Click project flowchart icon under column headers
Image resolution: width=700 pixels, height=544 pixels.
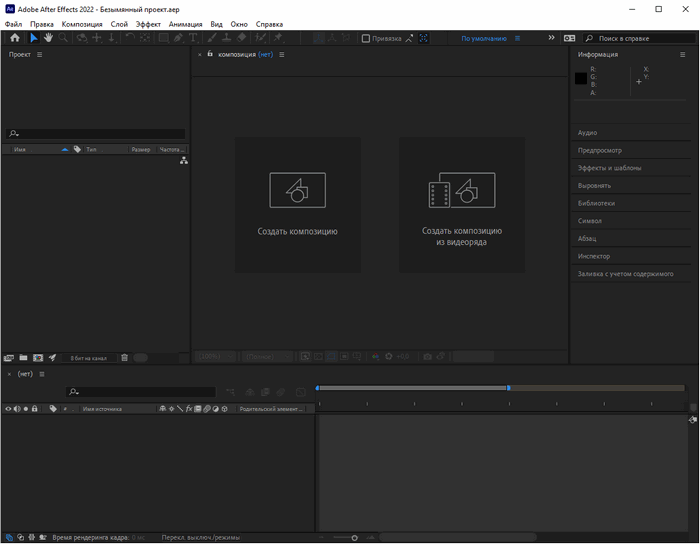[183, 160]
